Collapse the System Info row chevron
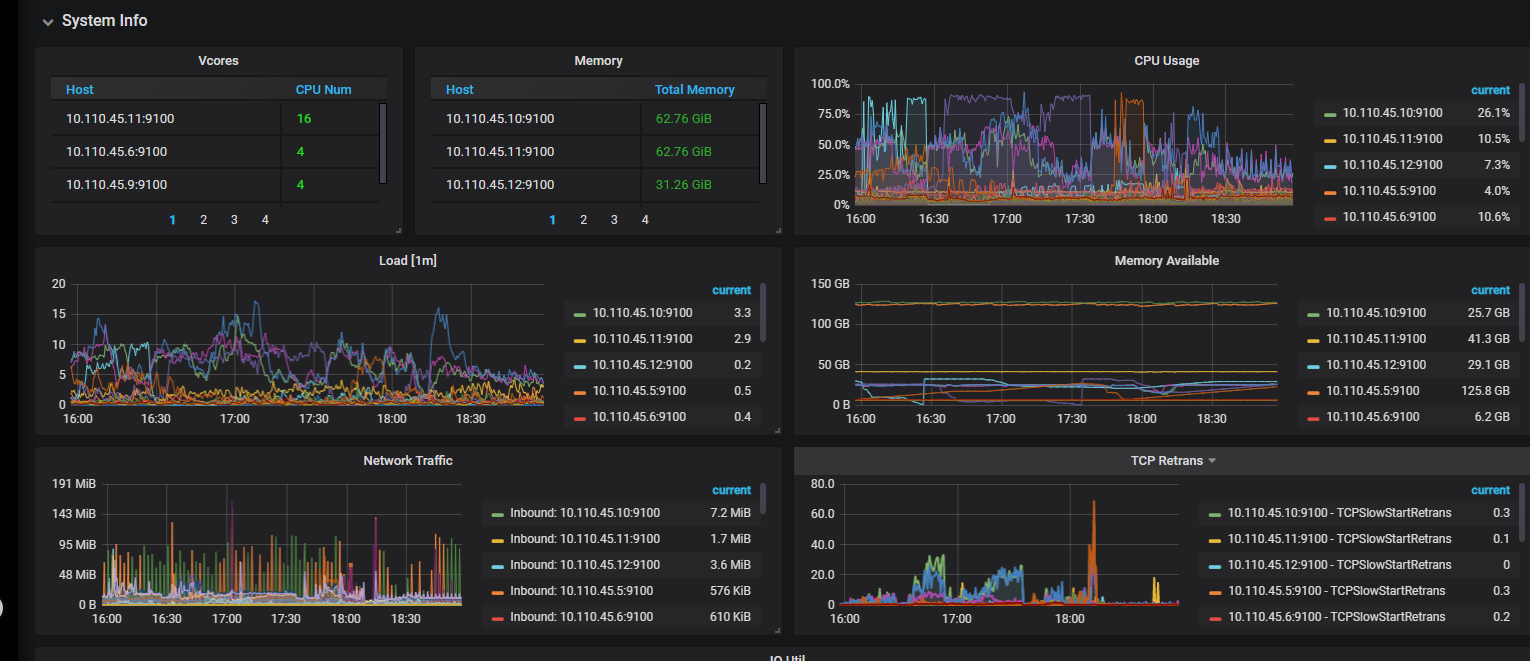Viewport: 1530px width, 661px height. tap(47, 22)
